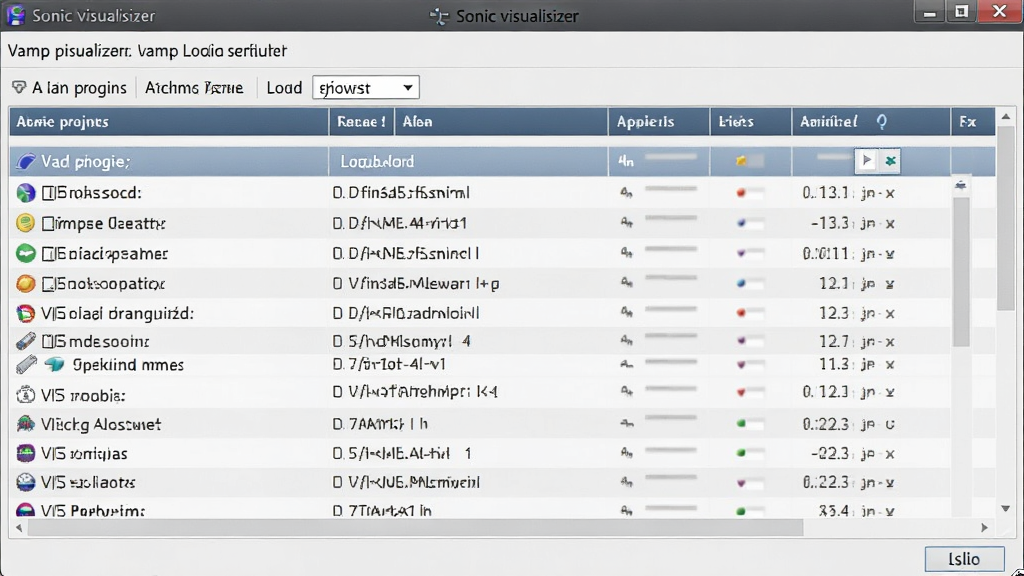Viewport: 1024px width, 576px height.
Task: Toggle the yellow status switch in 'Vad phogie;' row
Action: coord(750,161)
